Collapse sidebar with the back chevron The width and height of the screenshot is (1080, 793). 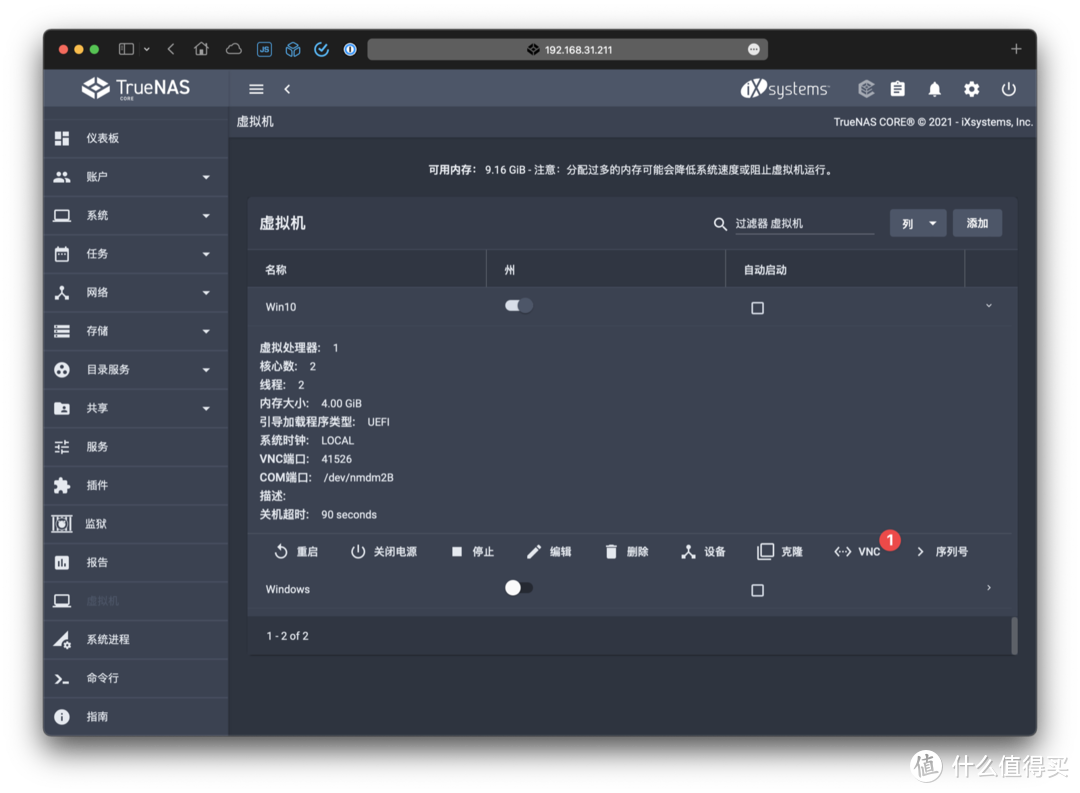pyautogui.click(x=287, y=89)
